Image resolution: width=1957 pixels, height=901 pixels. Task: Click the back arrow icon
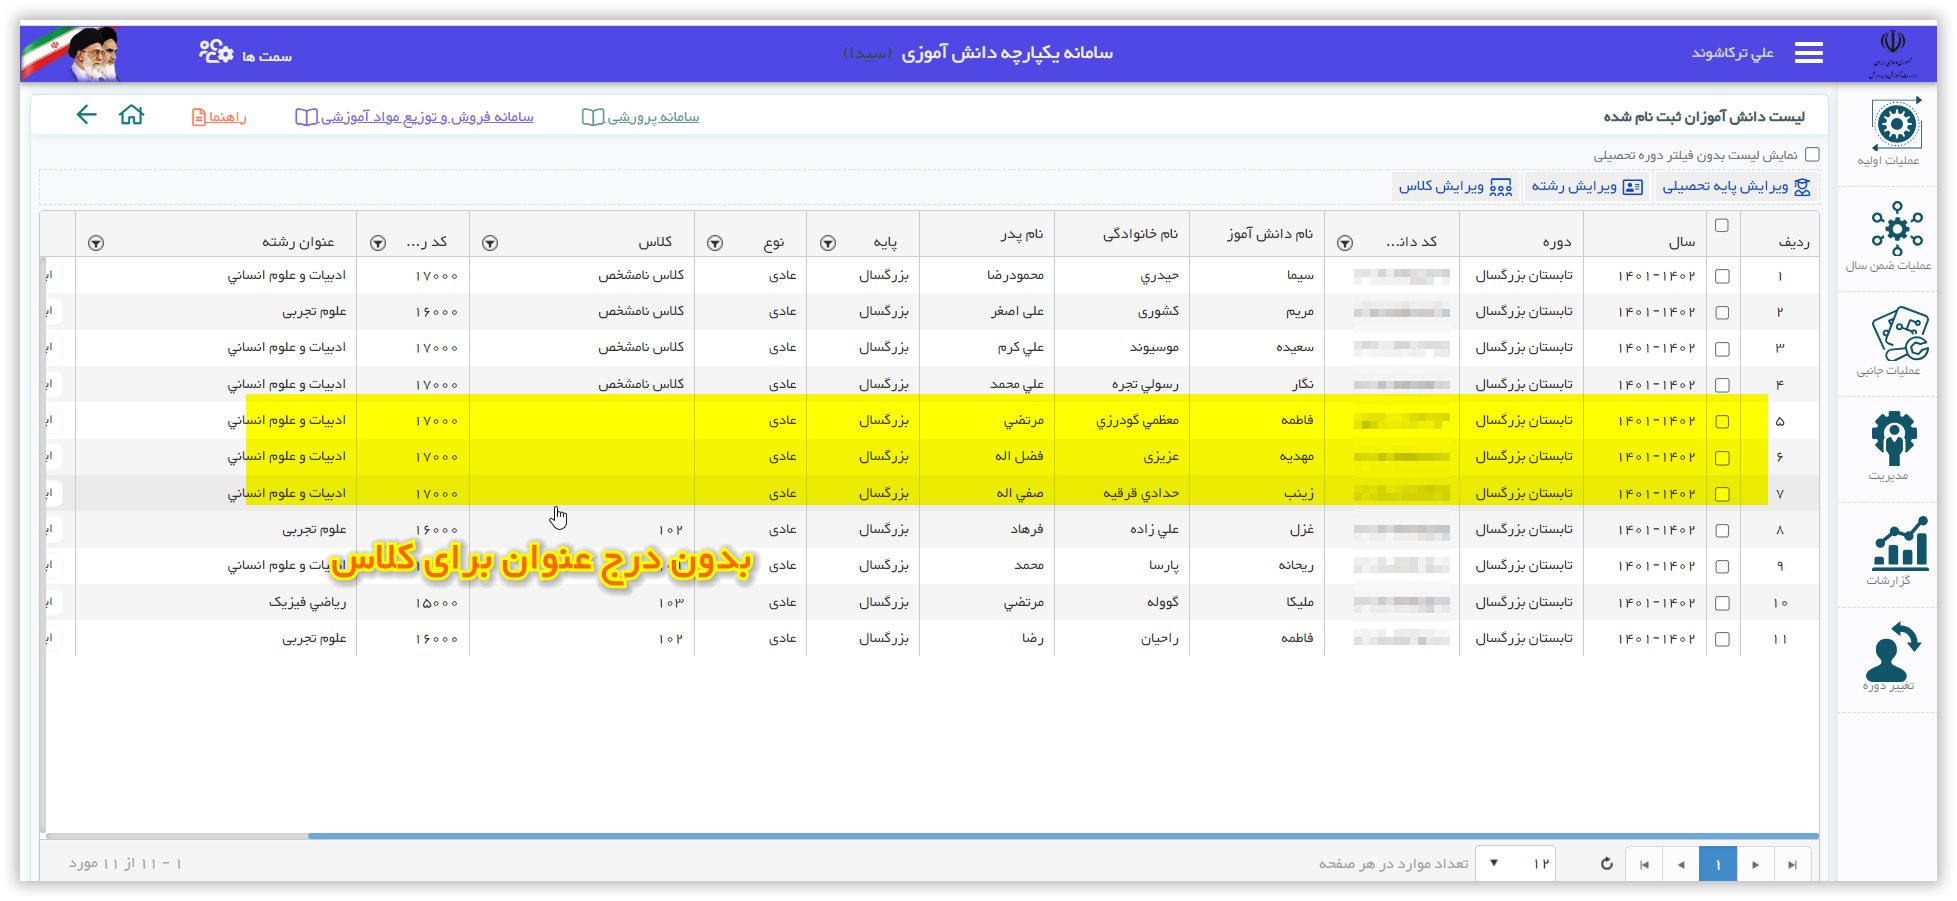click(87, 115)
